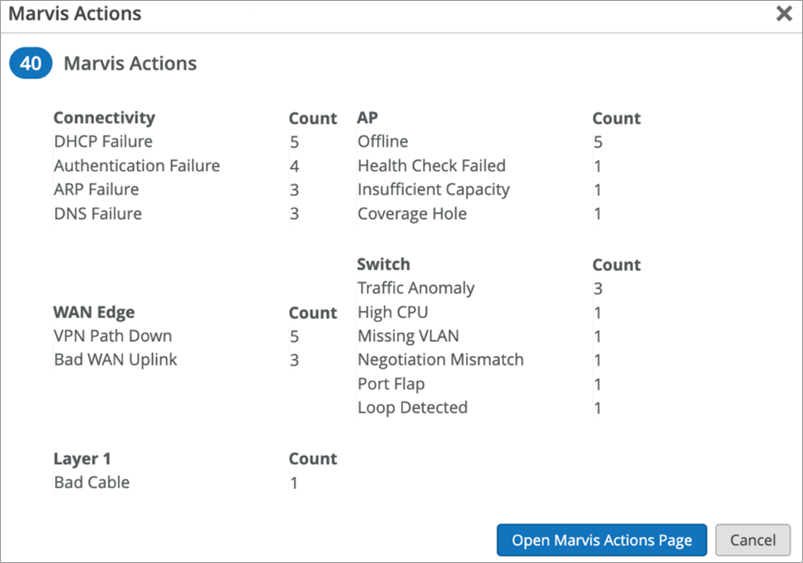The height and width of the screenshot is (563, 803).
Task: Select VPN Path Down under WAN Edge
Action: 113,336
